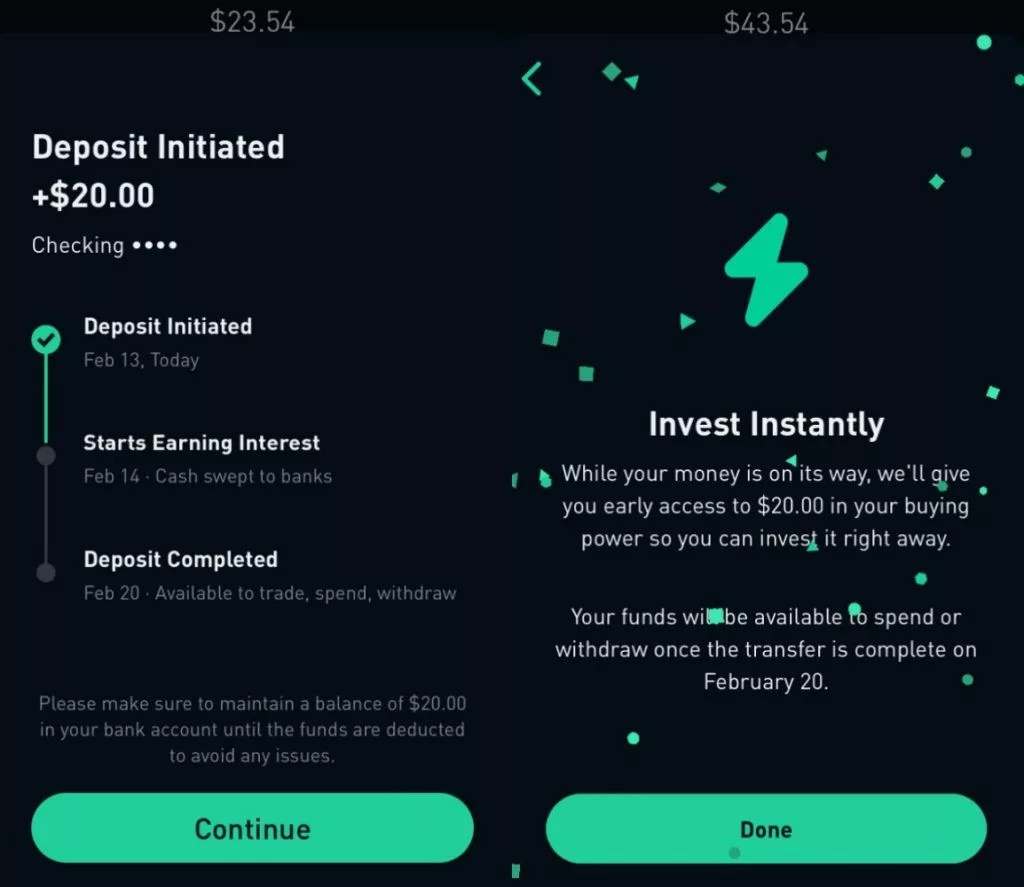Click the lightning bolt instant deposit icon
This screenshot has height=887, width=1024.
[x=767, y=270]
